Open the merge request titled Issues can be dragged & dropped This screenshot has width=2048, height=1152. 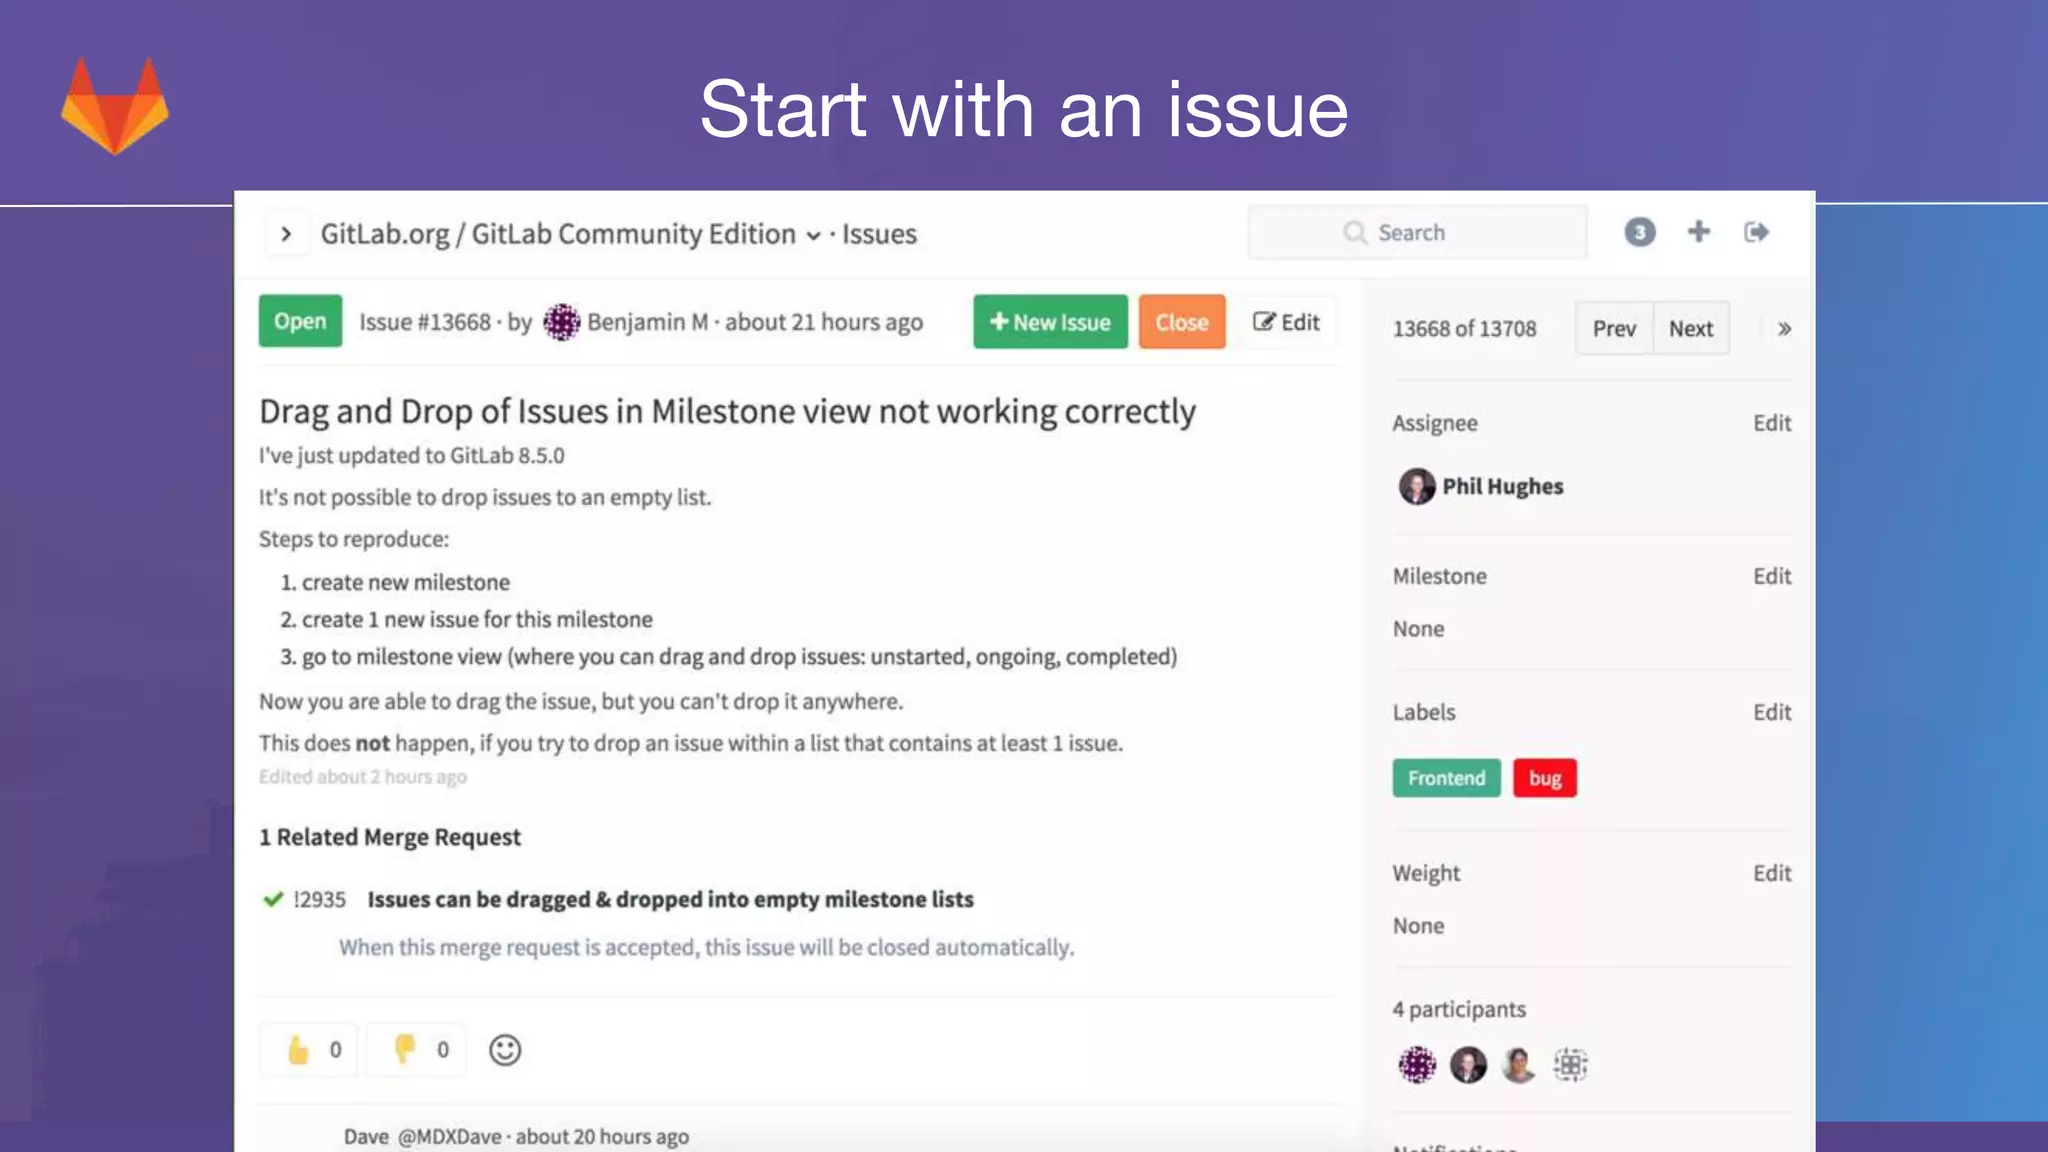click(670, 899)
